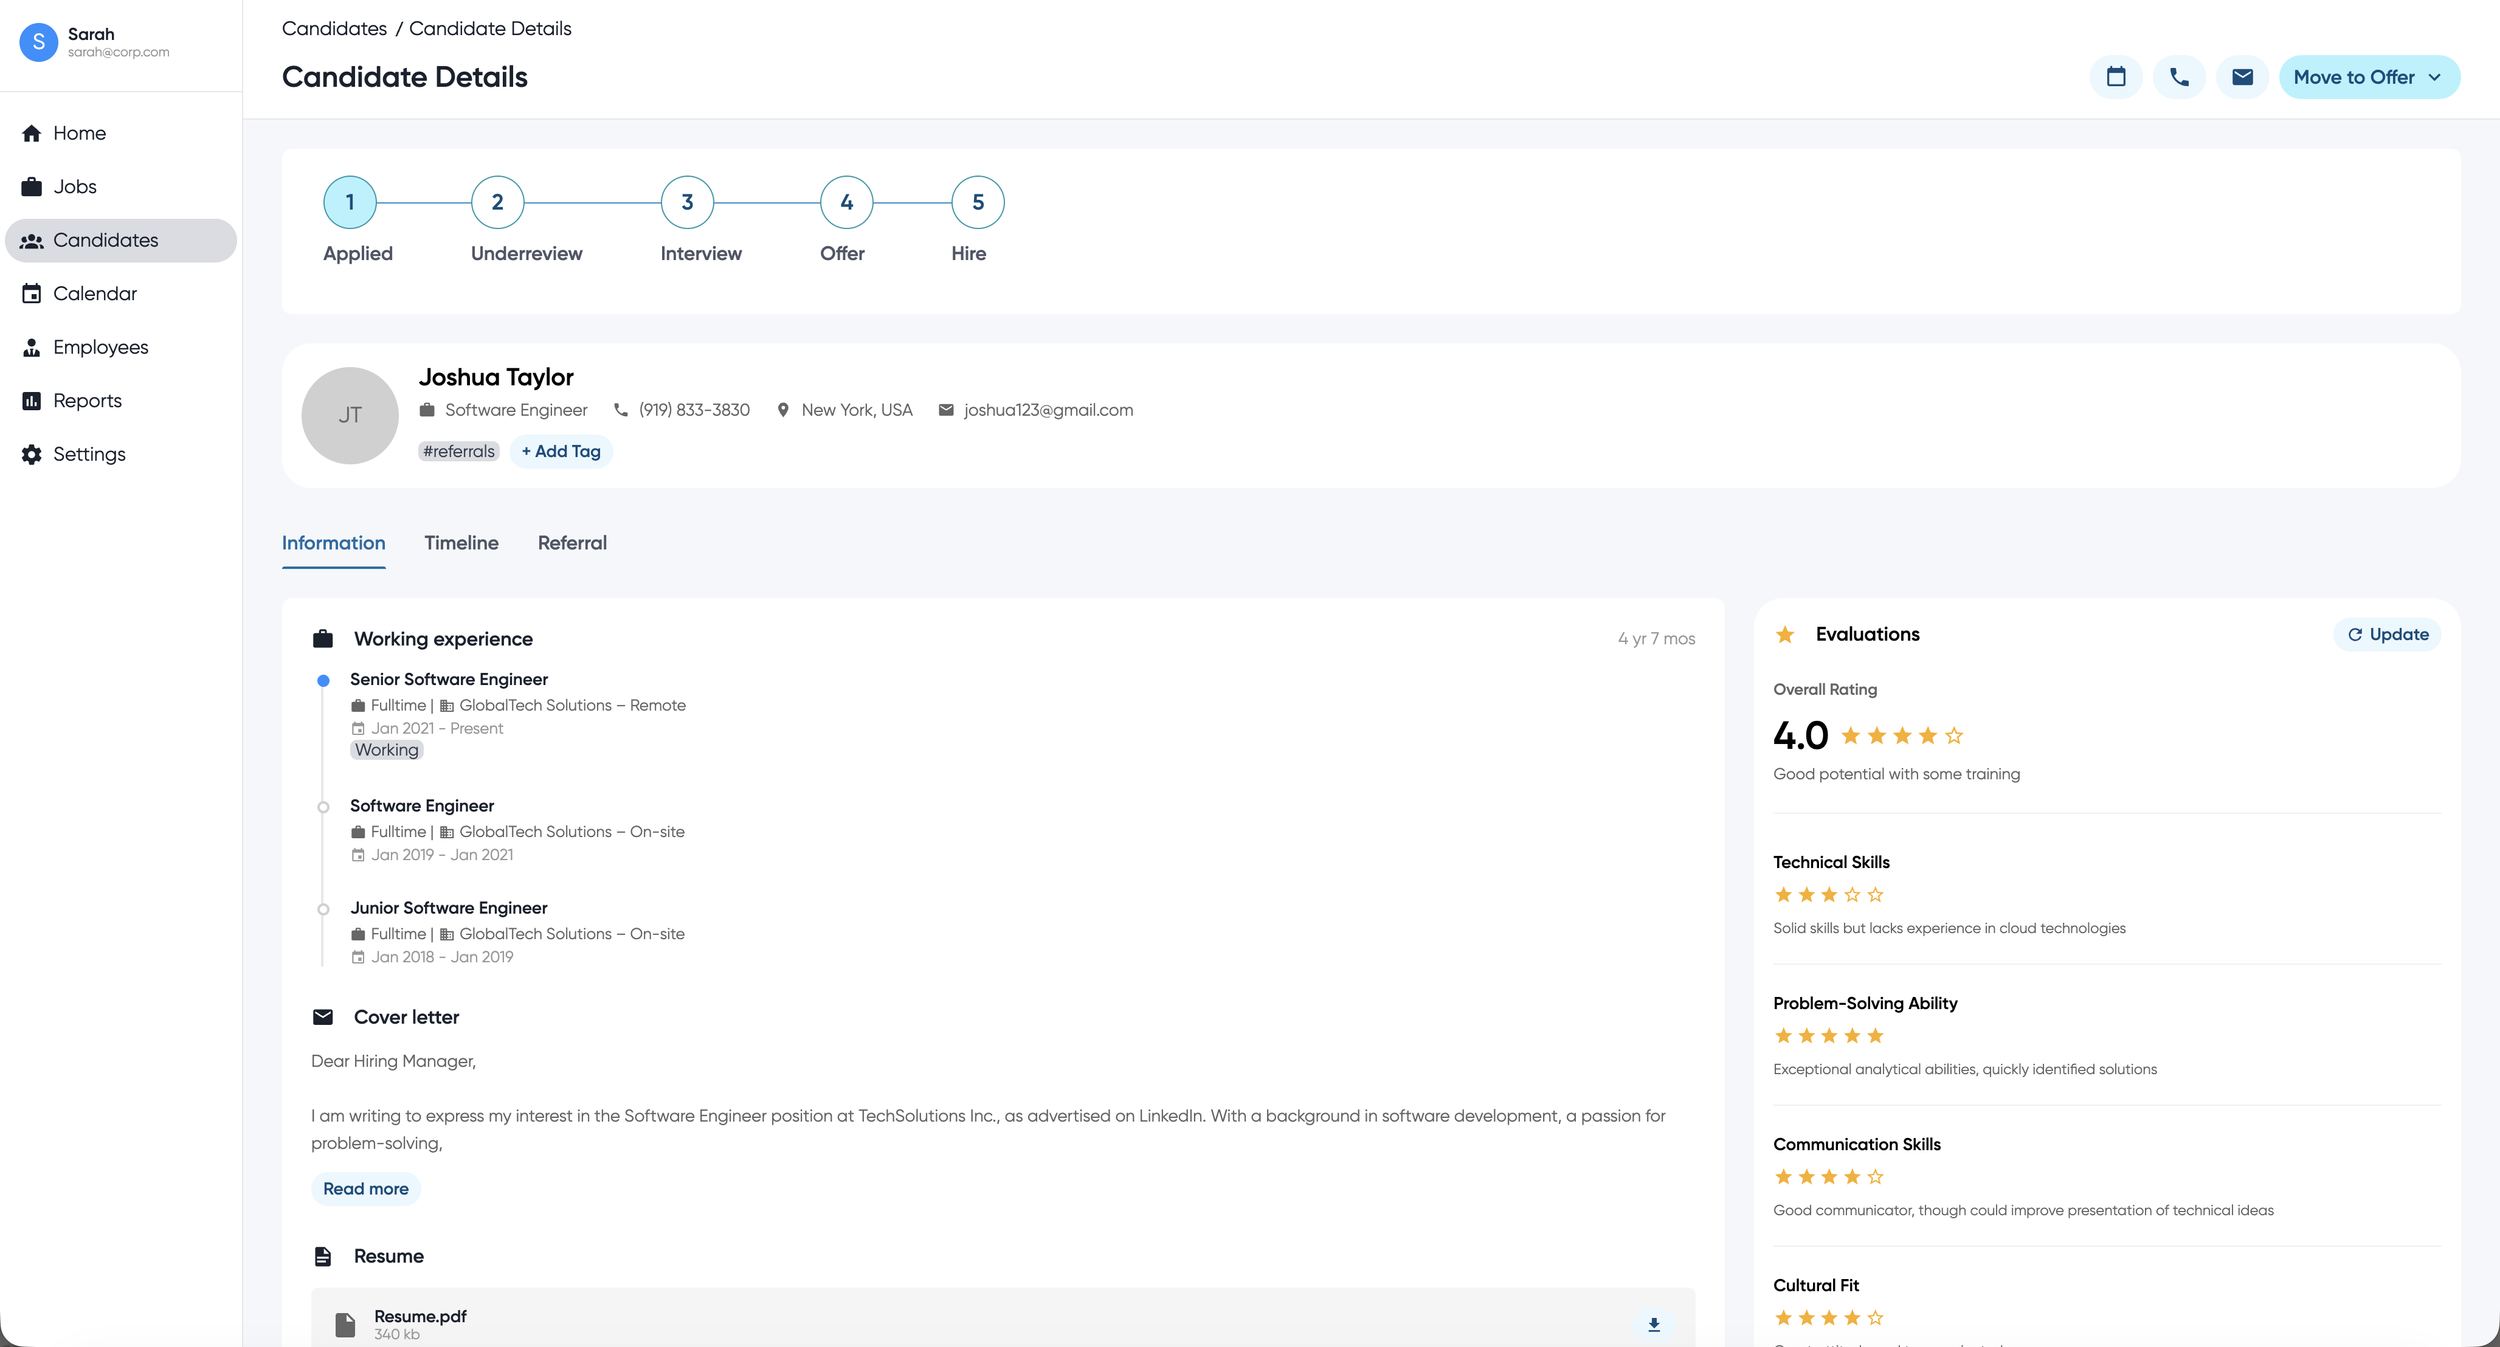The image size is (2500, 1347).
Task: Click the phone call icon button
Action: coord(2179,77)
